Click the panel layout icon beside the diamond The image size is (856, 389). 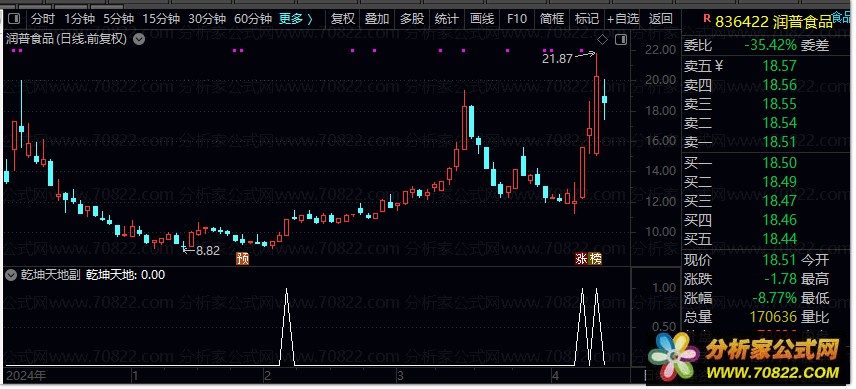[x=621, y=40]
